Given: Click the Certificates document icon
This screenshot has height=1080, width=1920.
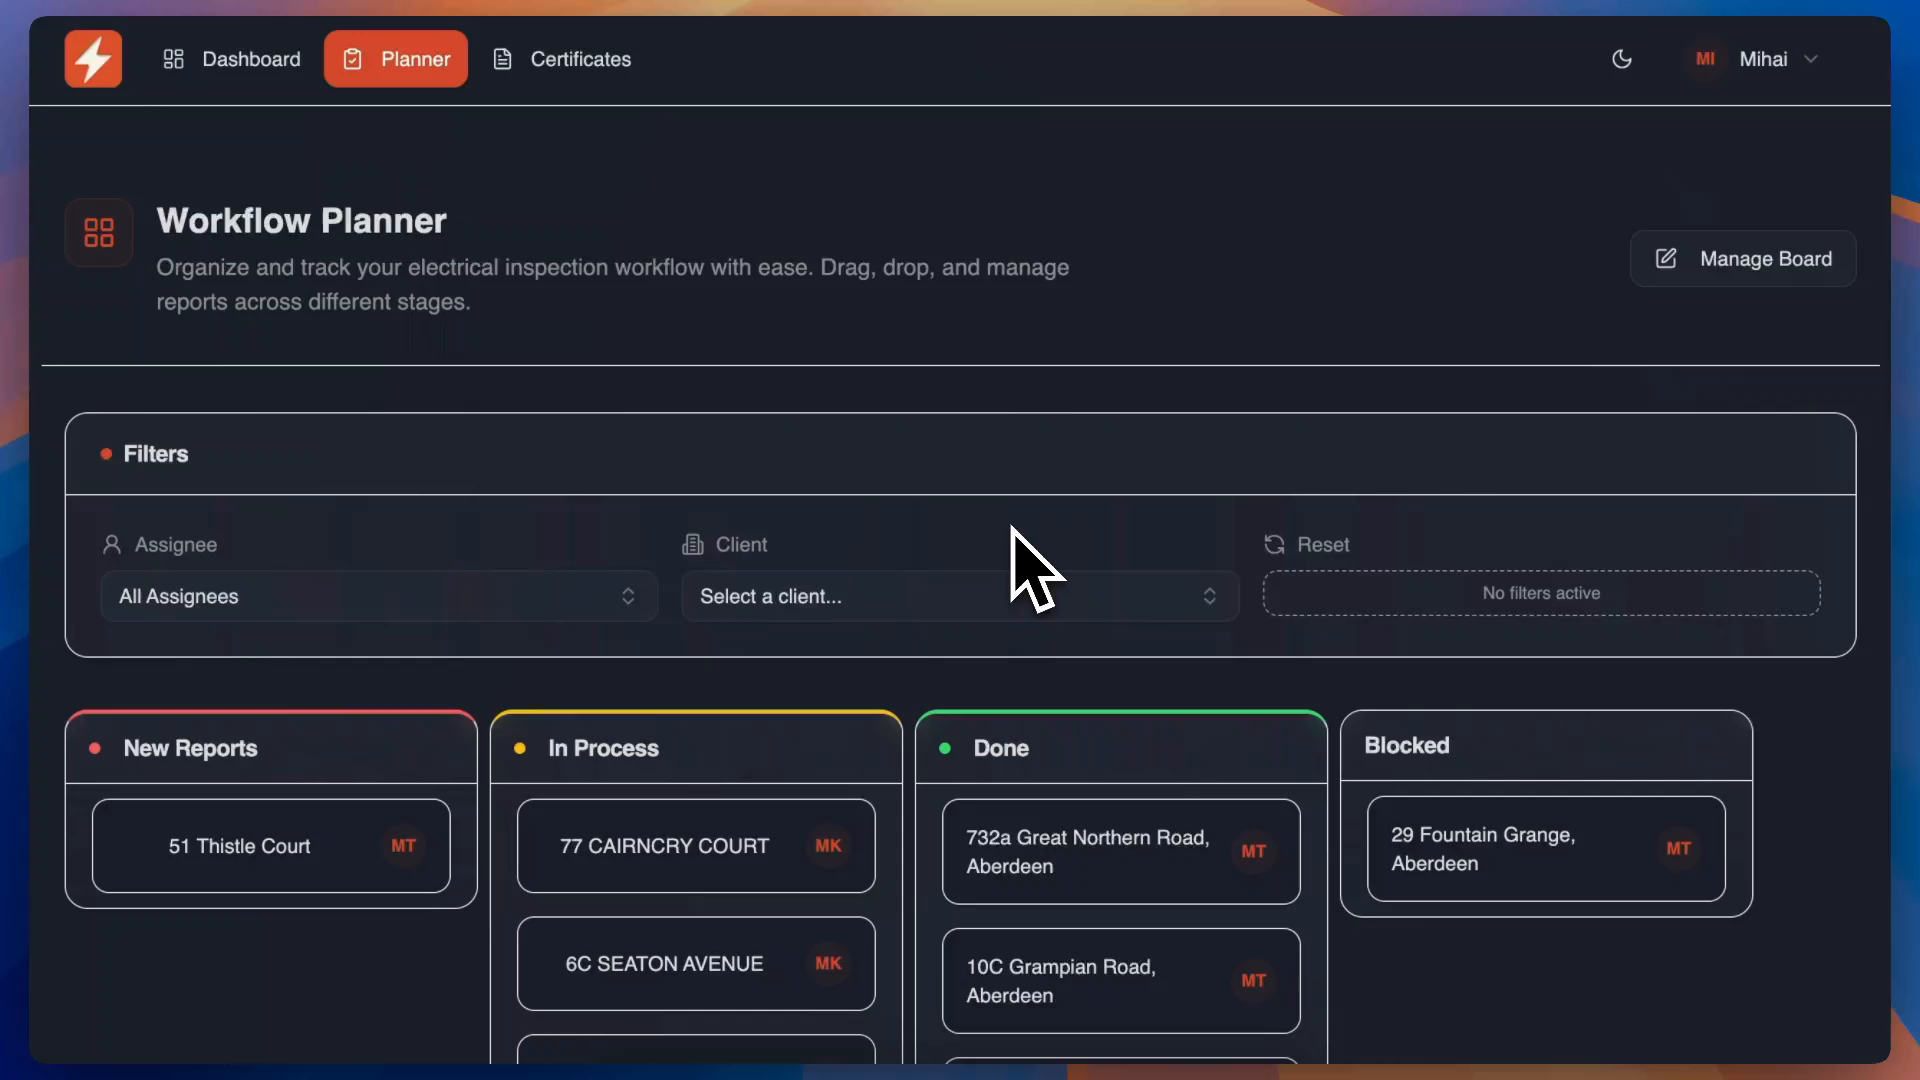Looking at the screenshot, I should pyautogui.click(x=503, y=59).
